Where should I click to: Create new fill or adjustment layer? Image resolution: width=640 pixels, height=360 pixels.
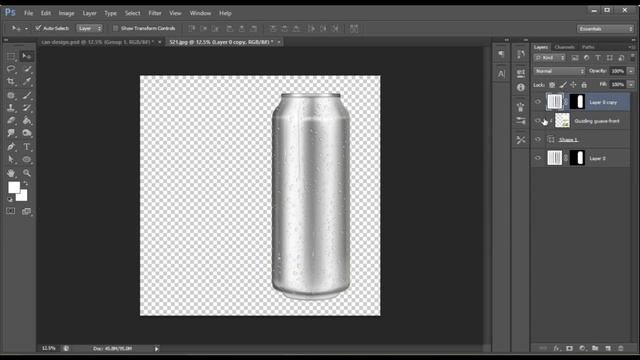[582, 348]
